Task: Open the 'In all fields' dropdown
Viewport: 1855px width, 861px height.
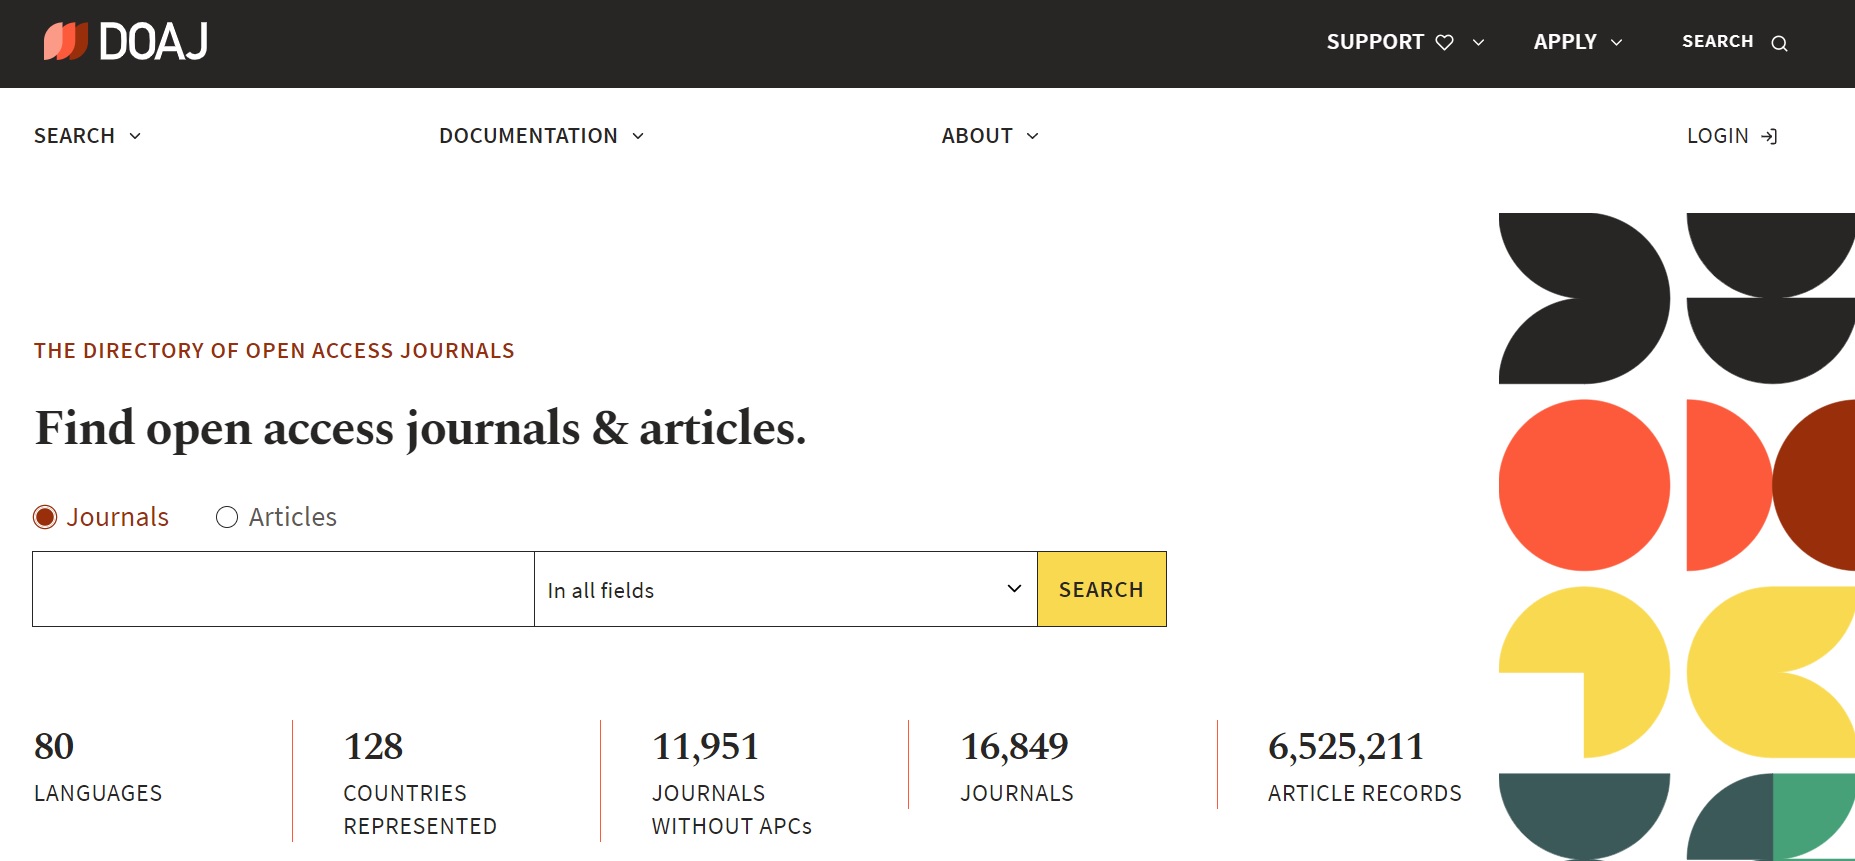Action: [786, 589]
